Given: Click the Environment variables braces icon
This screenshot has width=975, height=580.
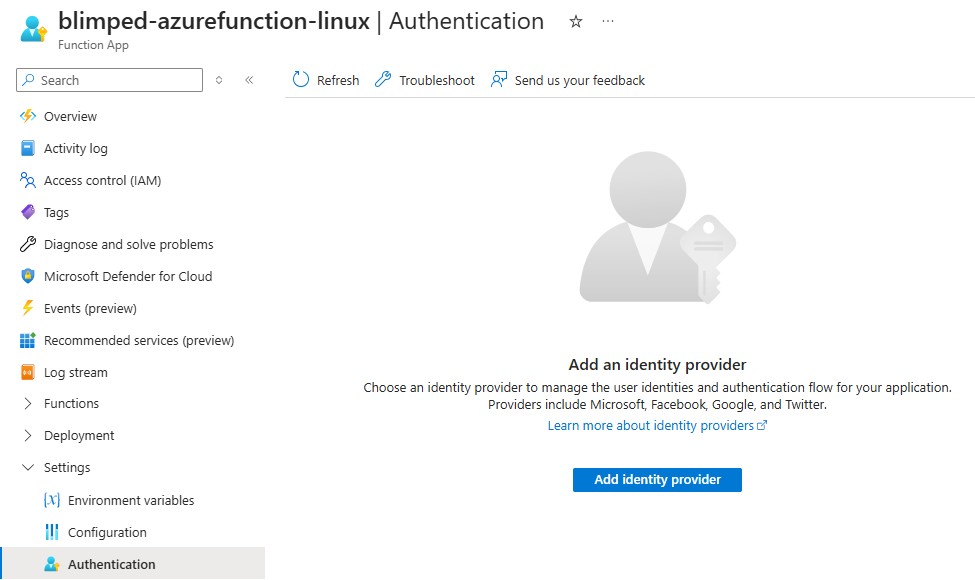Looking at the screenshot, I should click(x=52, y=500).
